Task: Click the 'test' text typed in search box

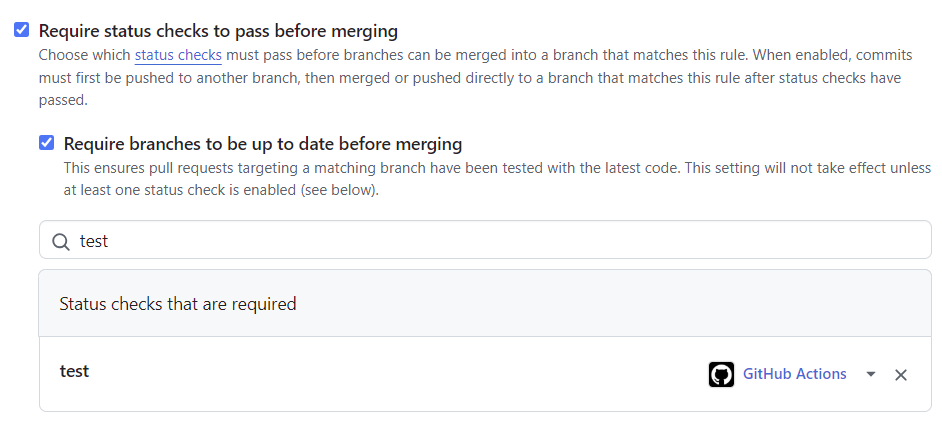Action: pos(94,241)
